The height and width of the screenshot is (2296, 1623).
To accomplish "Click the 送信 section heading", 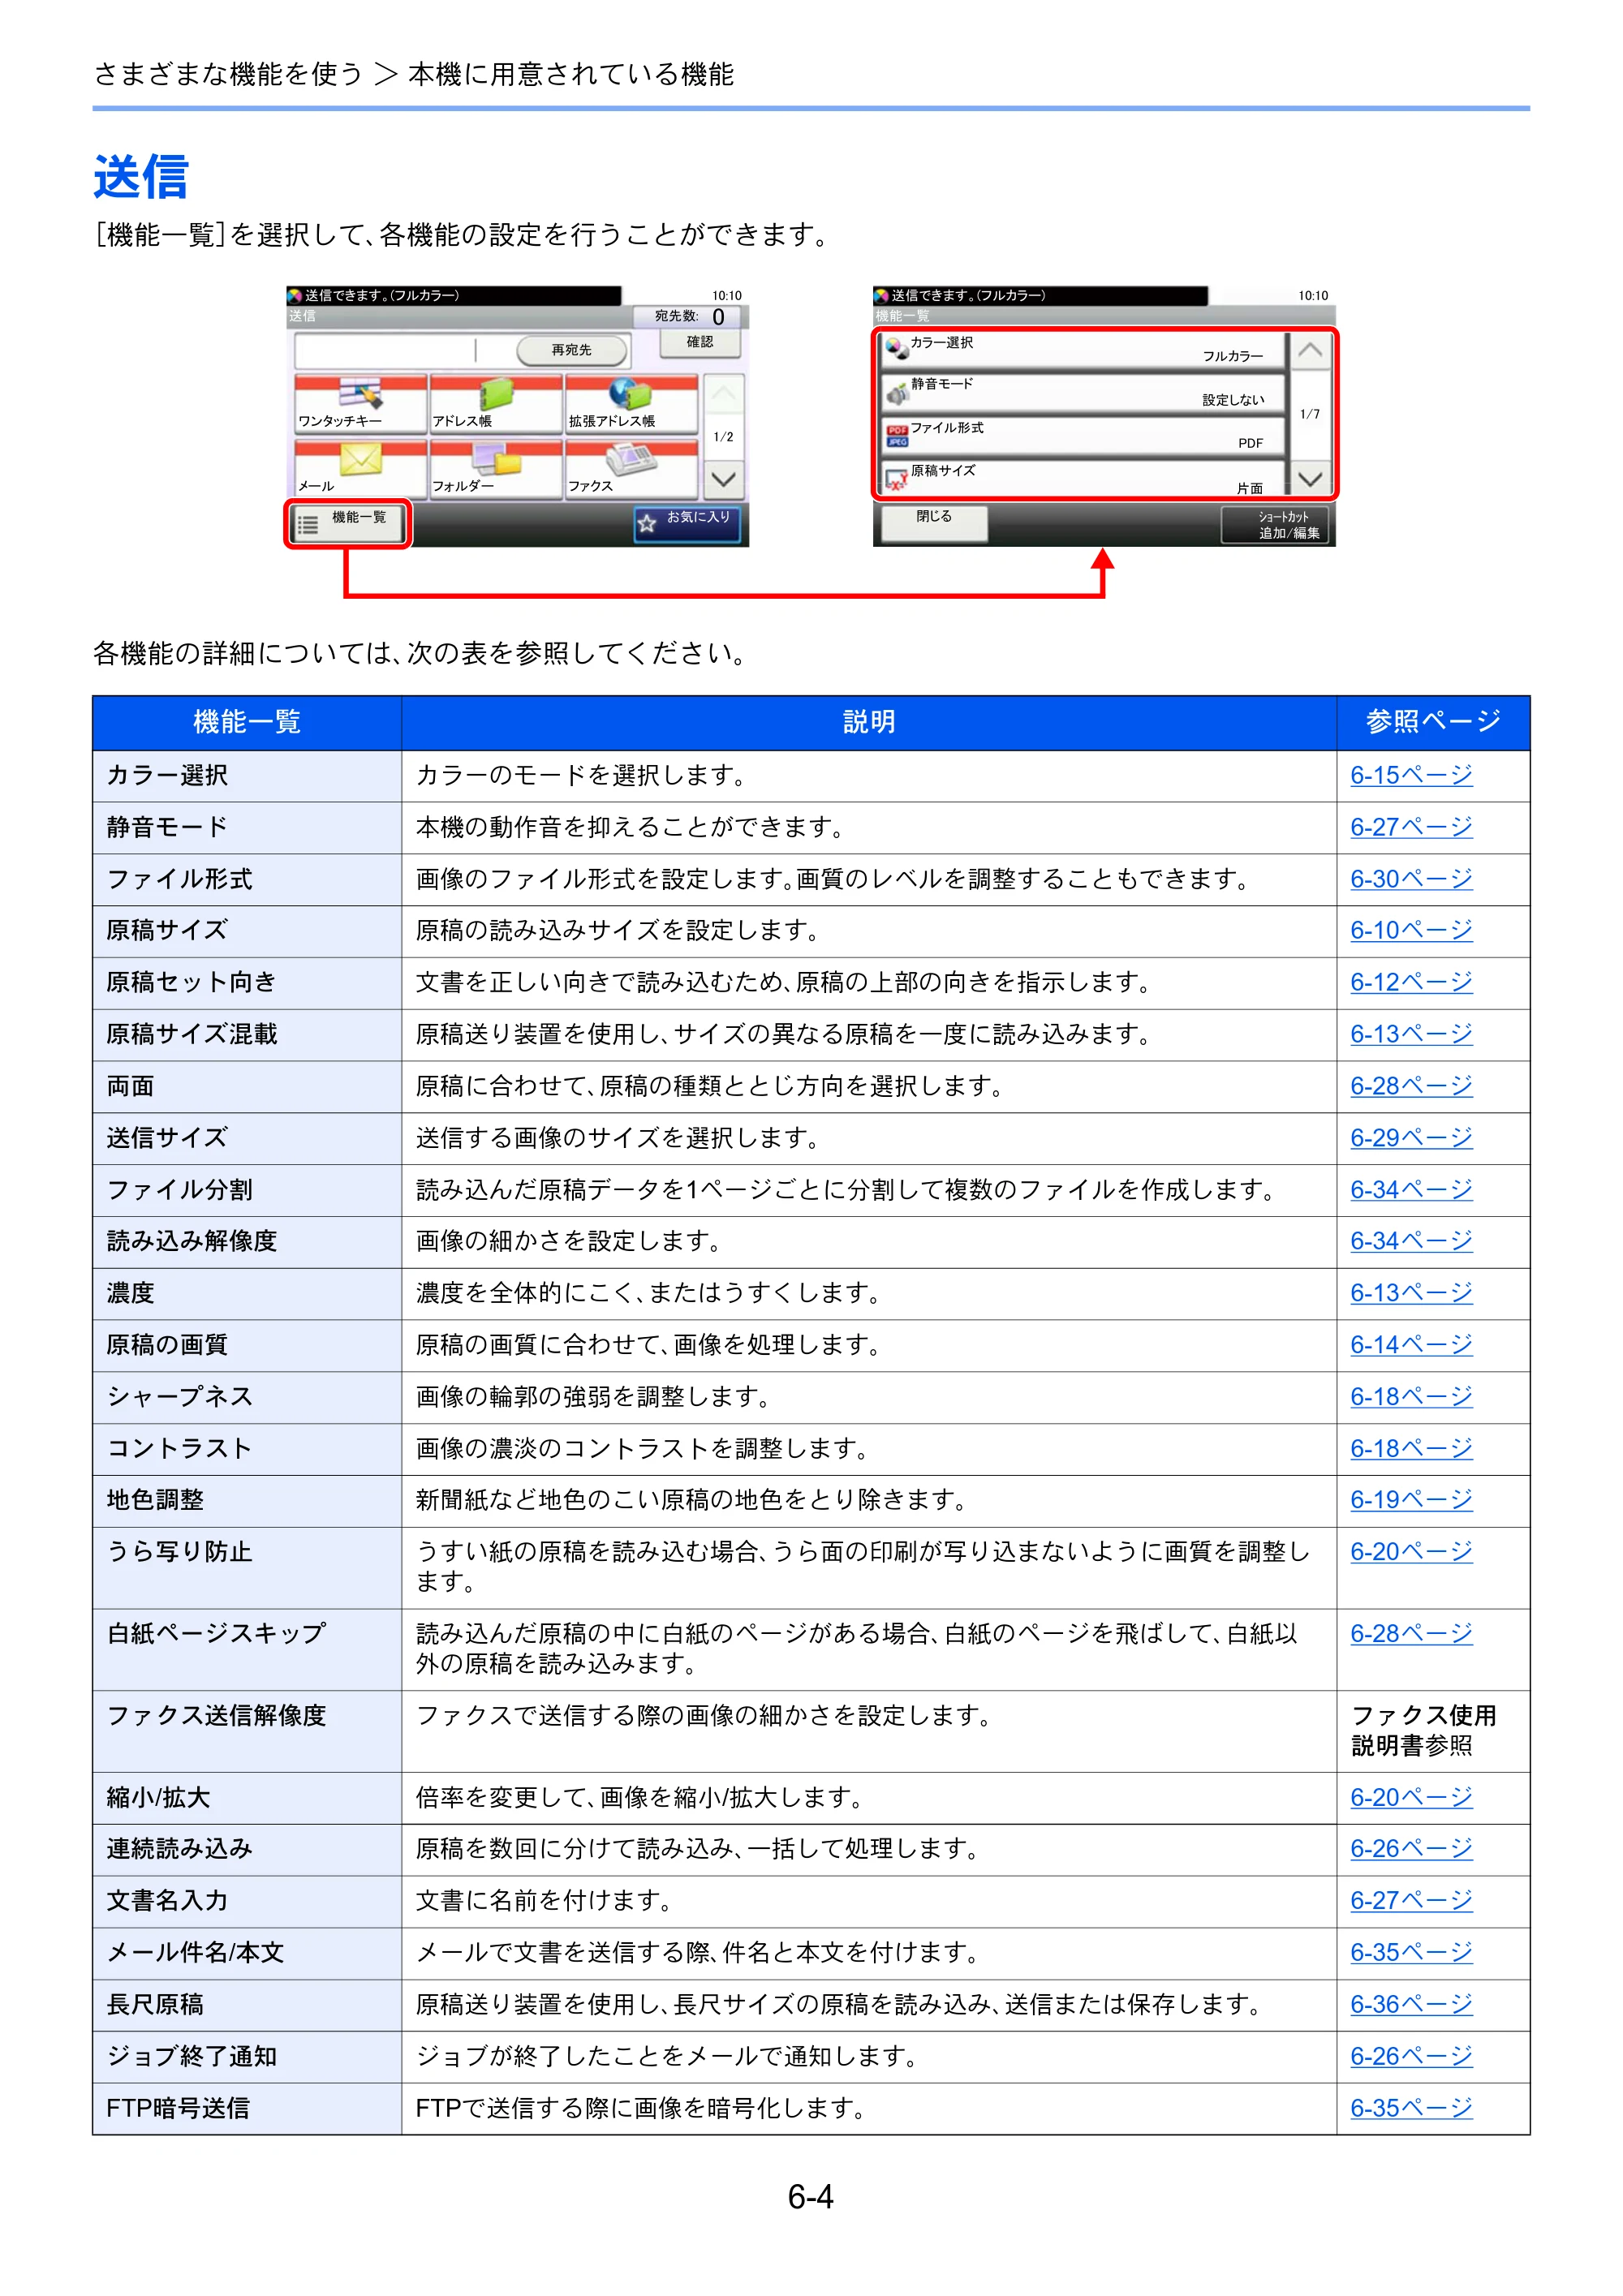I will coord(141,177).
